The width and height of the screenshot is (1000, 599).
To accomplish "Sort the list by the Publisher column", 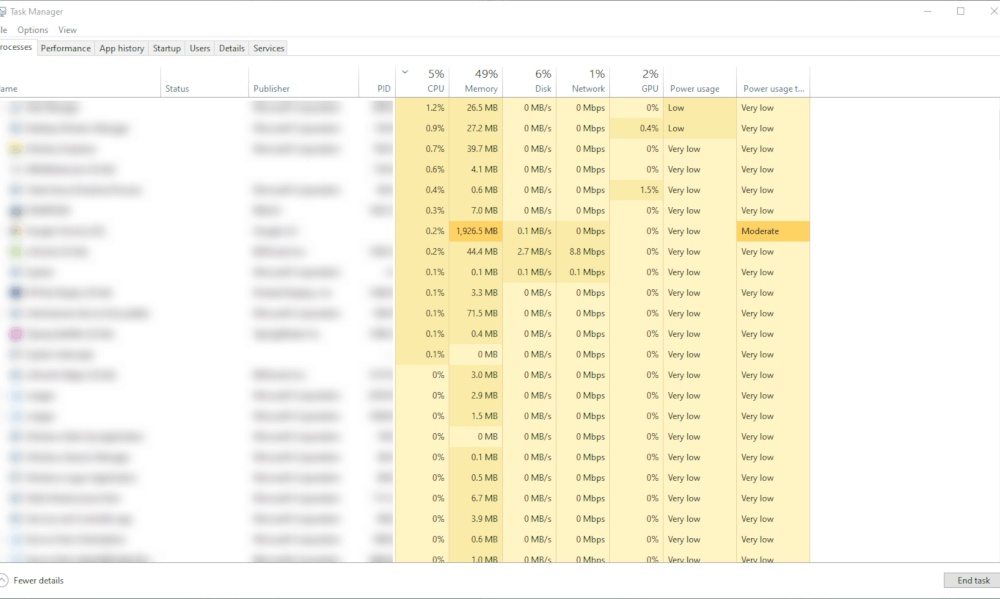I will coord(271,88).
